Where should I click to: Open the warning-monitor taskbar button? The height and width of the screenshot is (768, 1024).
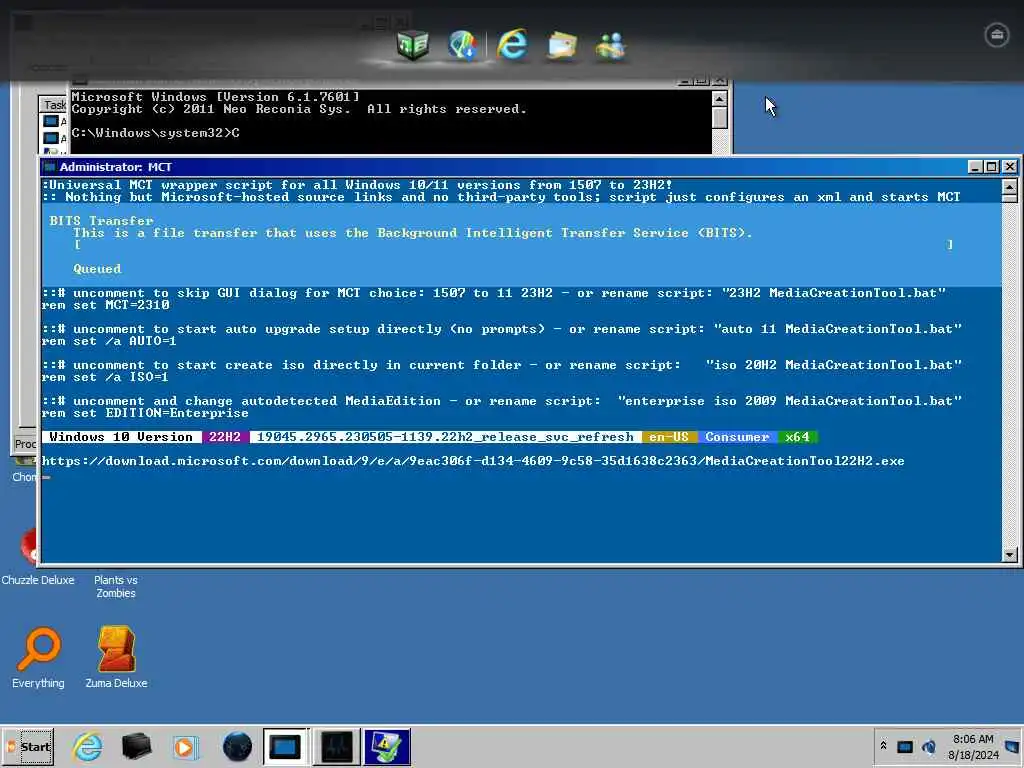[x=387, y=746]
